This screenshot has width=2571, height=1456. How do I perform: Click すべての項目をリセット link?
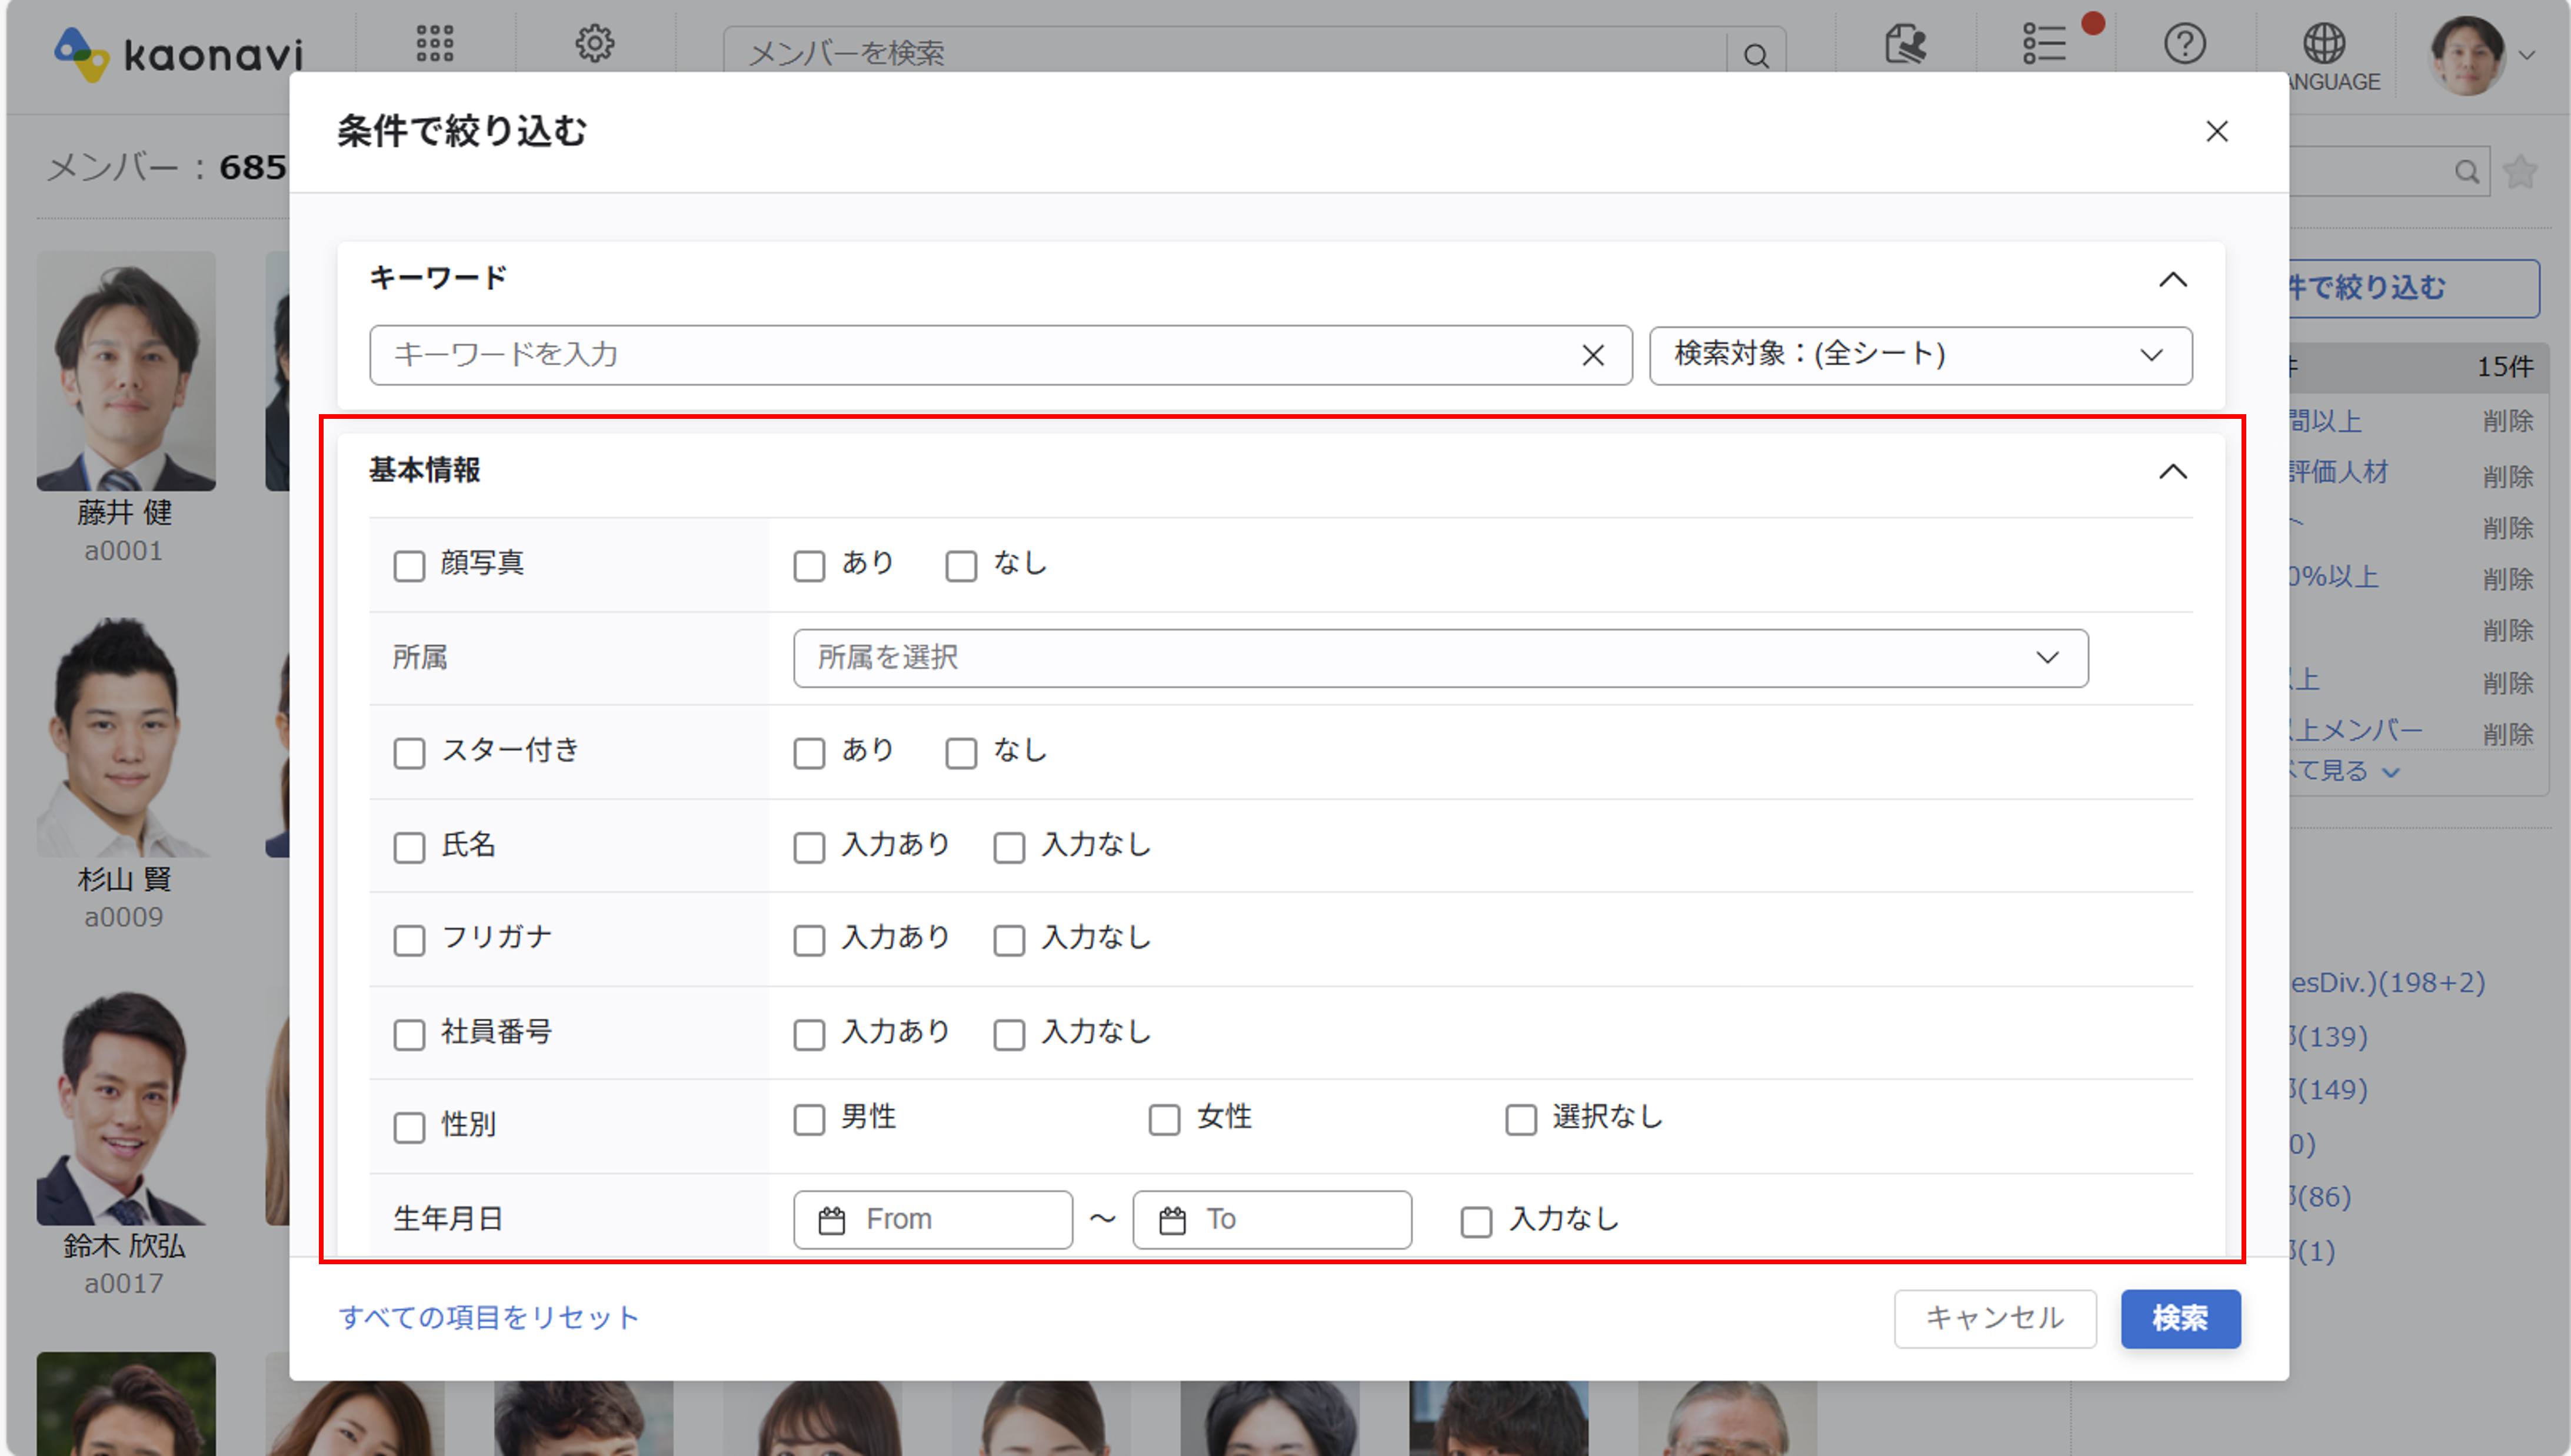489,1318
